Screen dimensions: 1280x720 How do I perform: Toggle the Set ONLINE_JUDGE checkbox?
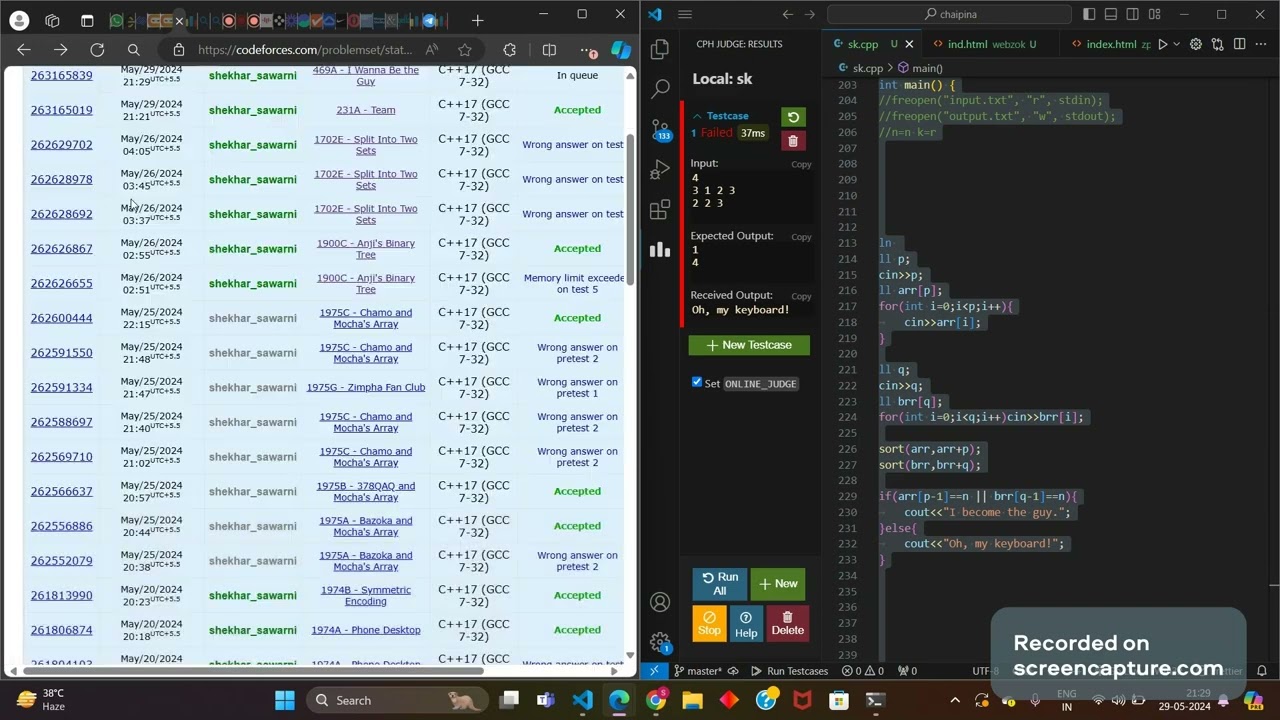coord(697,382)
